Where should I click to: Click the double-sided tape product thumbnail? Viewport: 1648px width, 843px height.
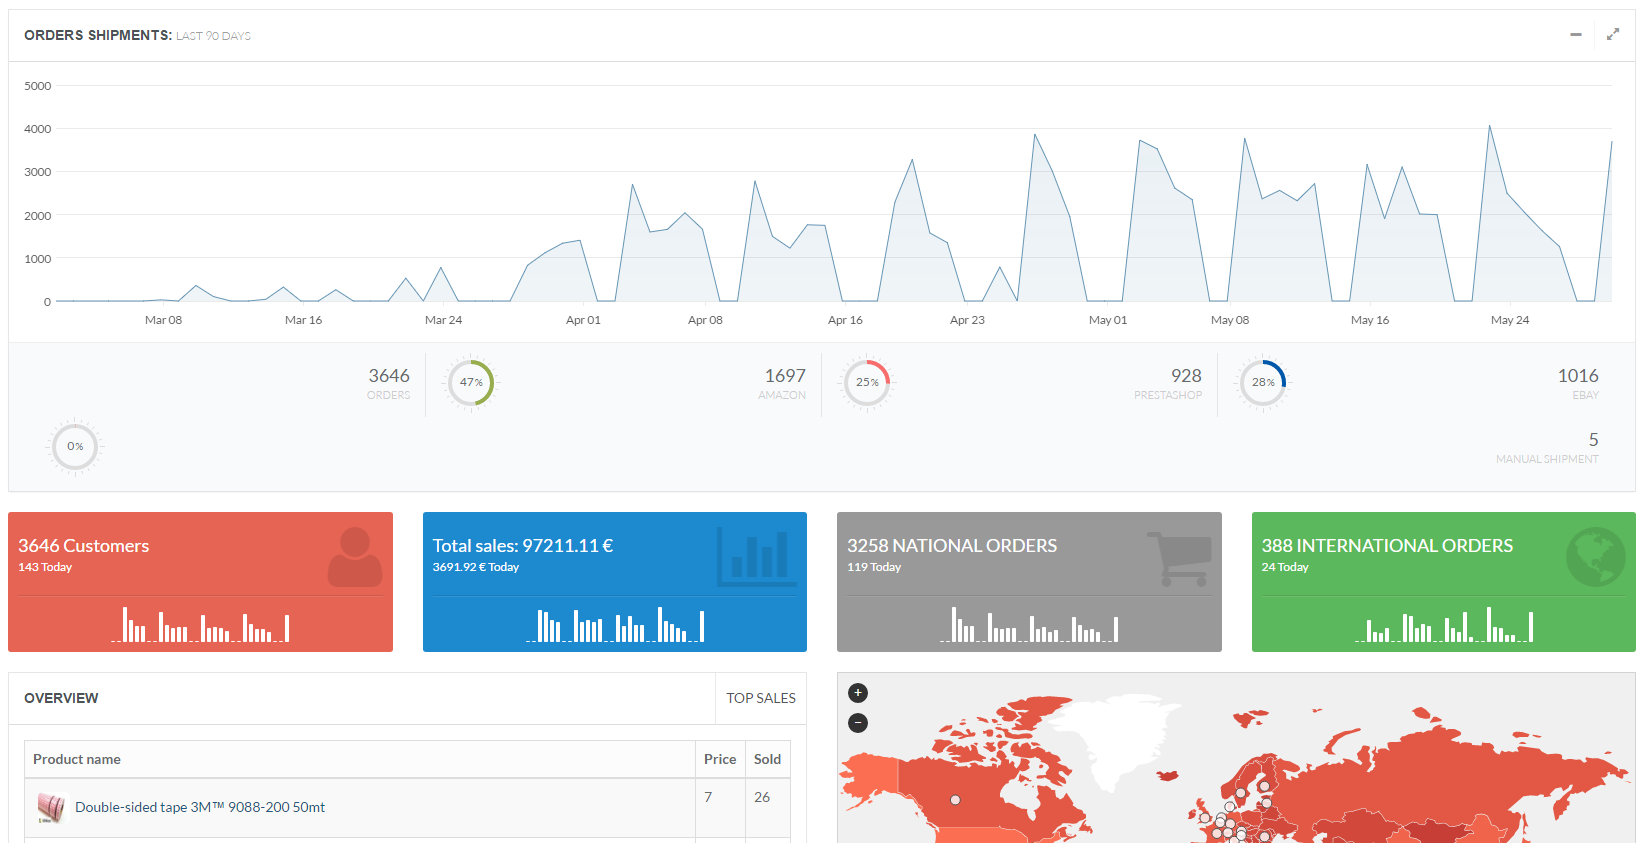[51, 807]
